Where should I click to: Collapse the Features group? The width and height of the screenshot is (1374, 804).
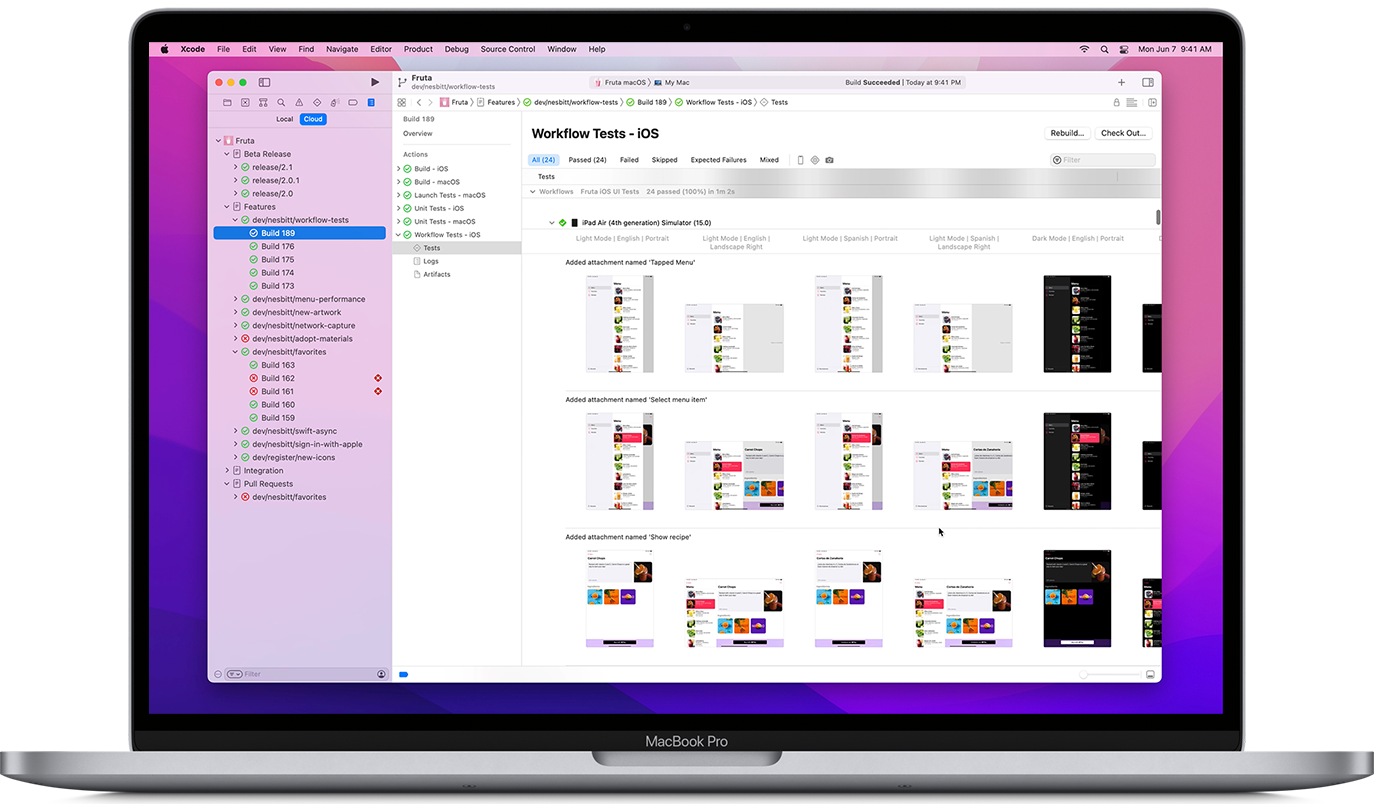coord(227,207)
